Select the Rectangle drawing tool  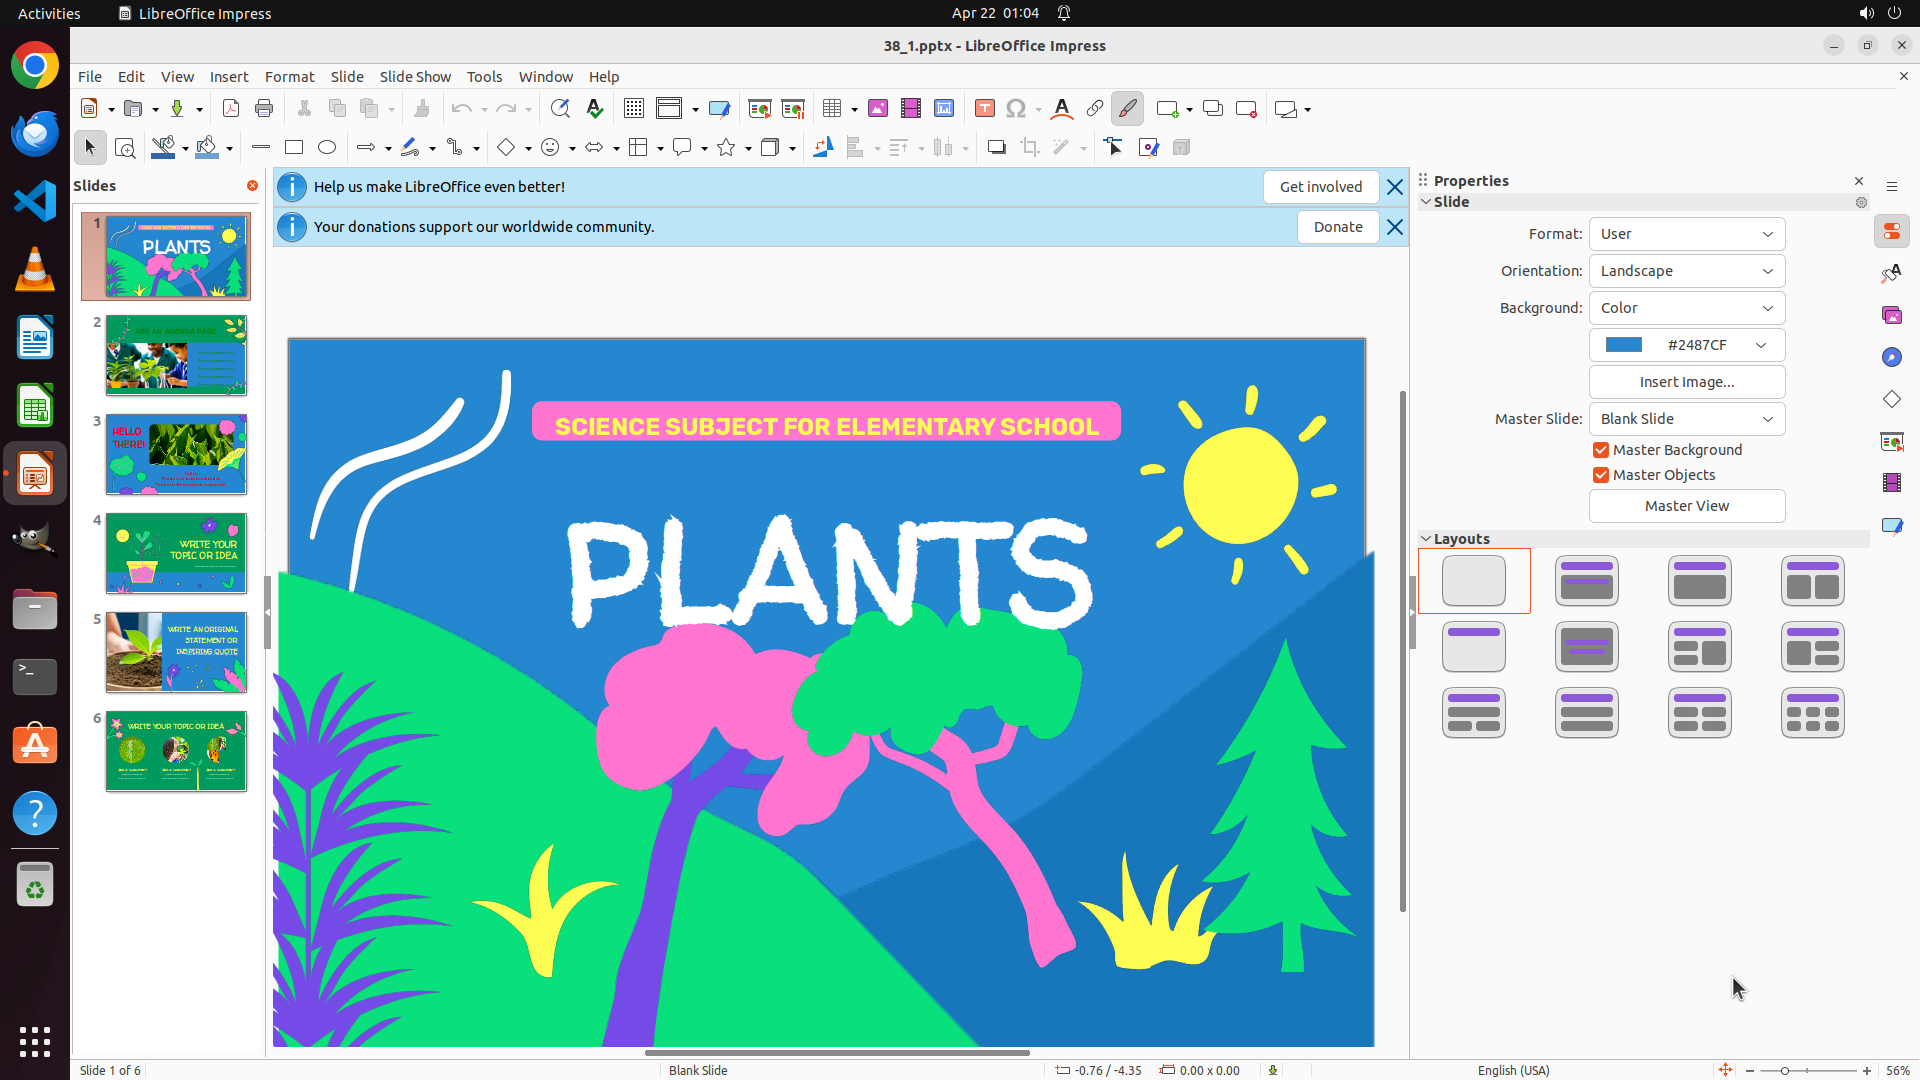[x=294, y=148]
